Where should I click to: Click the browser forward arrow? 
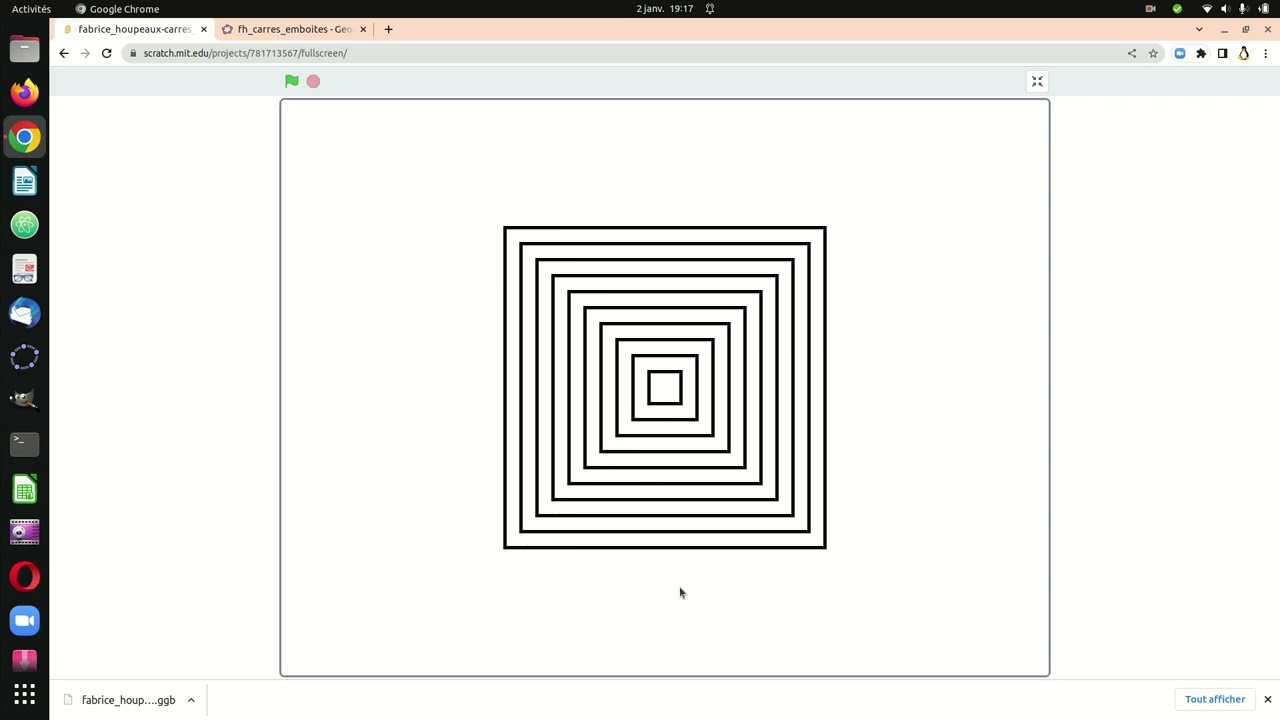point(85,53)
